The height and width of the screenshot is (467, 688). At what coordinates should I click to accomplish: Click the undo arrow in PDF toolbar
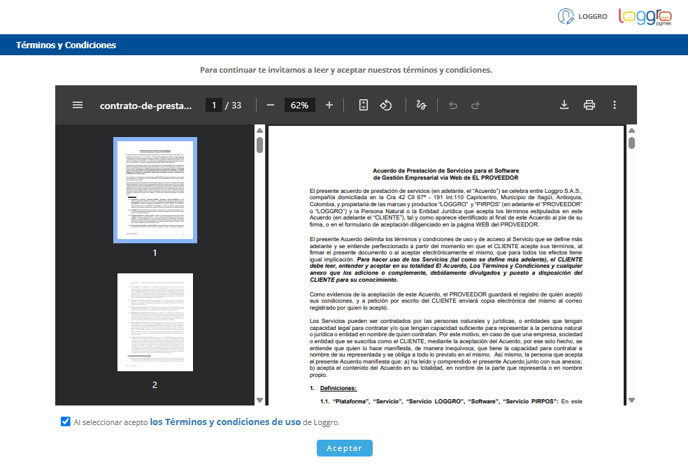(452, 105)
